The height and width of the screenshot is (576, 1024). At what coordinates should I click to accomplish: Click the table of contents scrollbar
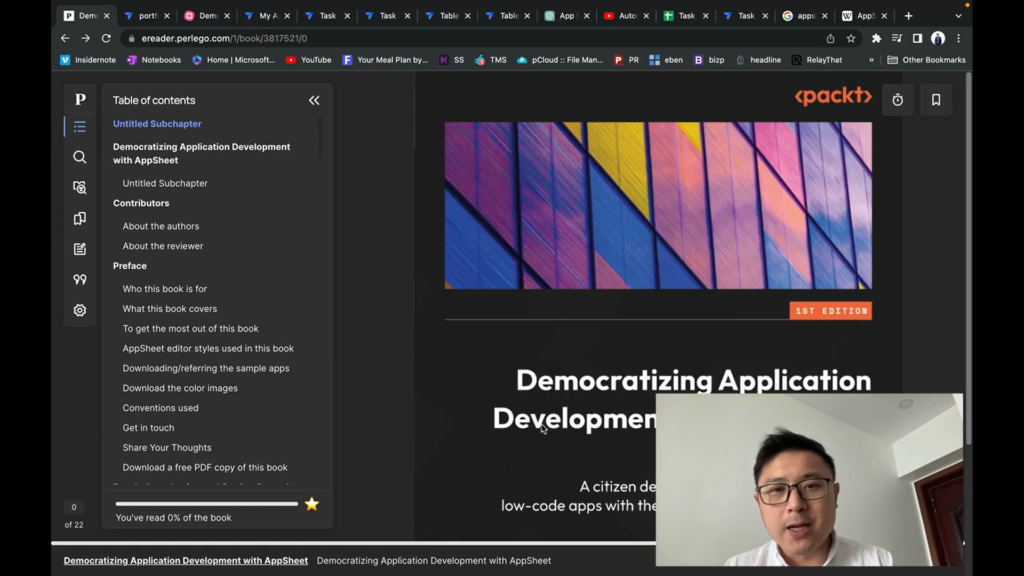coord(320,138)
